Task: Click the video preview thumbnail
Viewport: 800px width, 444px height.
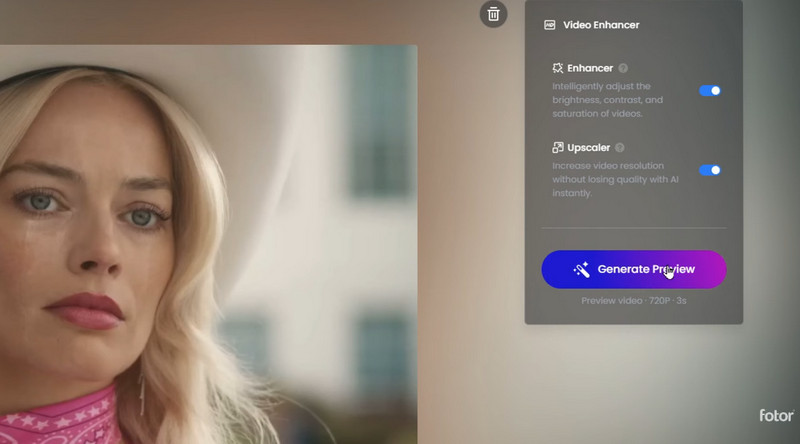Action: point(209,244)
